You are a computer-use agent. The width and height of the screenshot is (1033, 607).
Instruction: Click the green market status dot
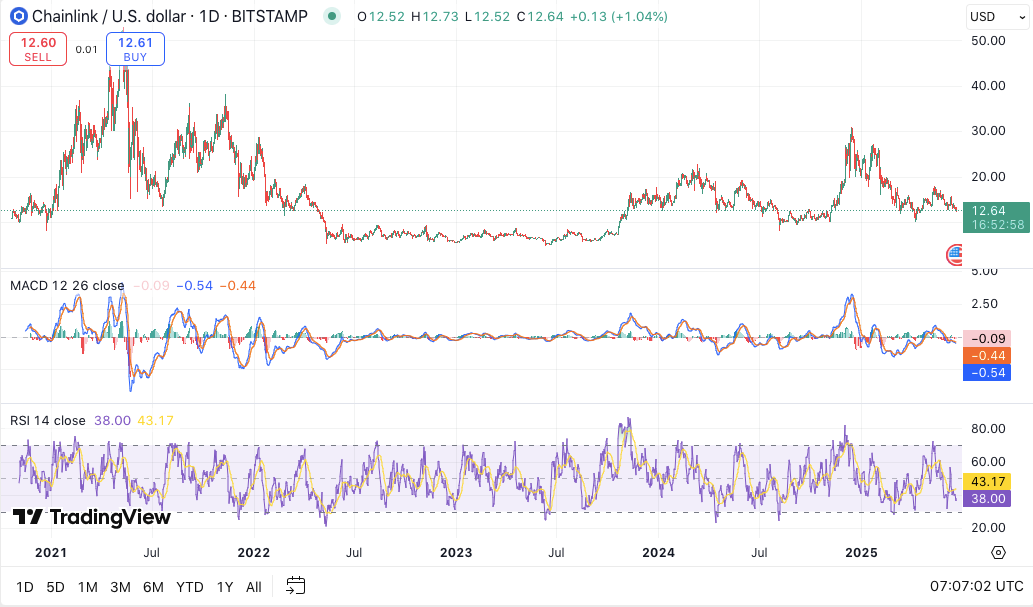[x=332, y=16]
